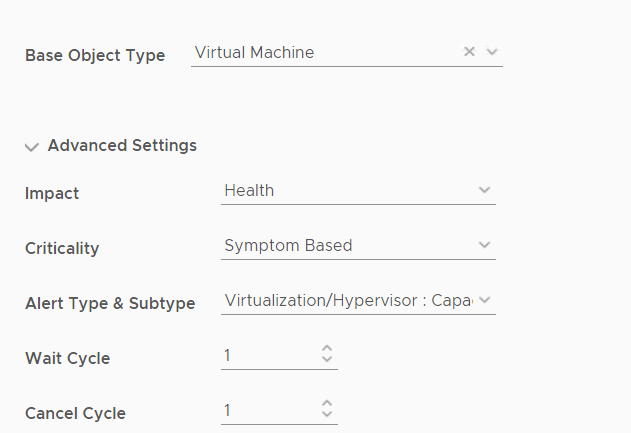Screen dimensions: 631x433
Task: Increase Cancel Cycle with up arrow
Action: (327, 405)
